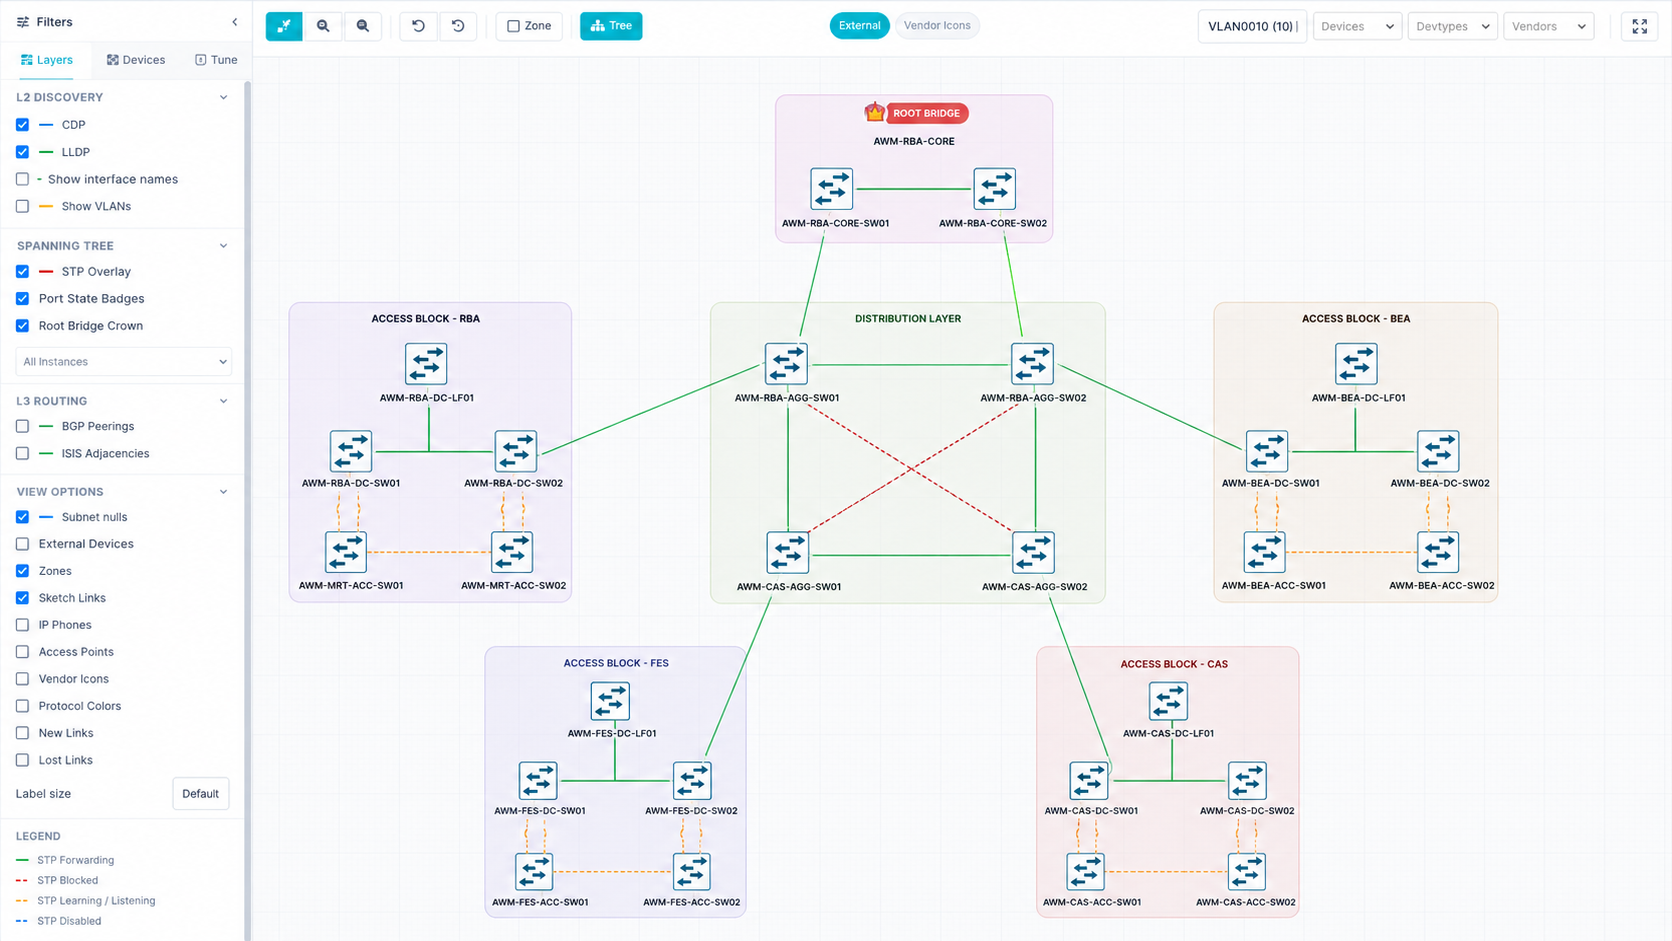Viewport: 1672px width, 941px height.
Task: Click the Filters panel vertical scrollbar
Action: (x=248, y=510)
